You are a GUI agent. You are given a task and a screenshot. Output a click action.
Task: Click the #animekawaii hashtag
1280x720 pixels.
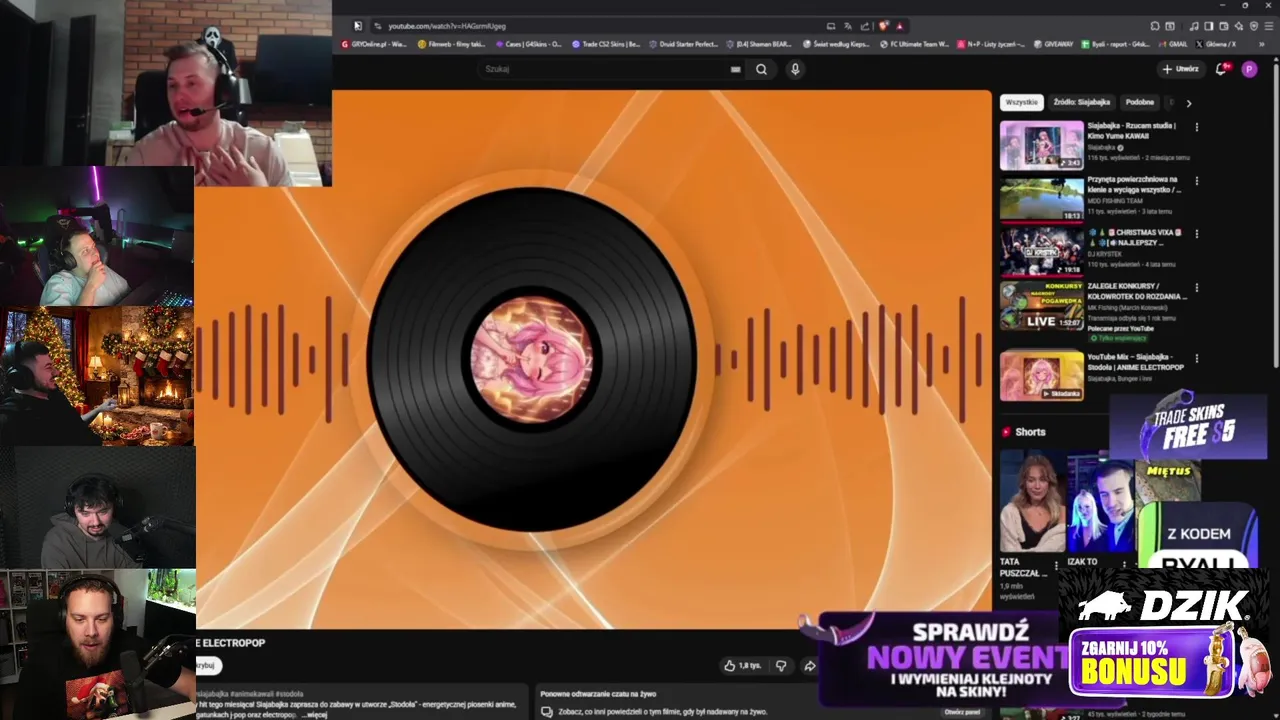pyautogui.click(x=251, y=693)
